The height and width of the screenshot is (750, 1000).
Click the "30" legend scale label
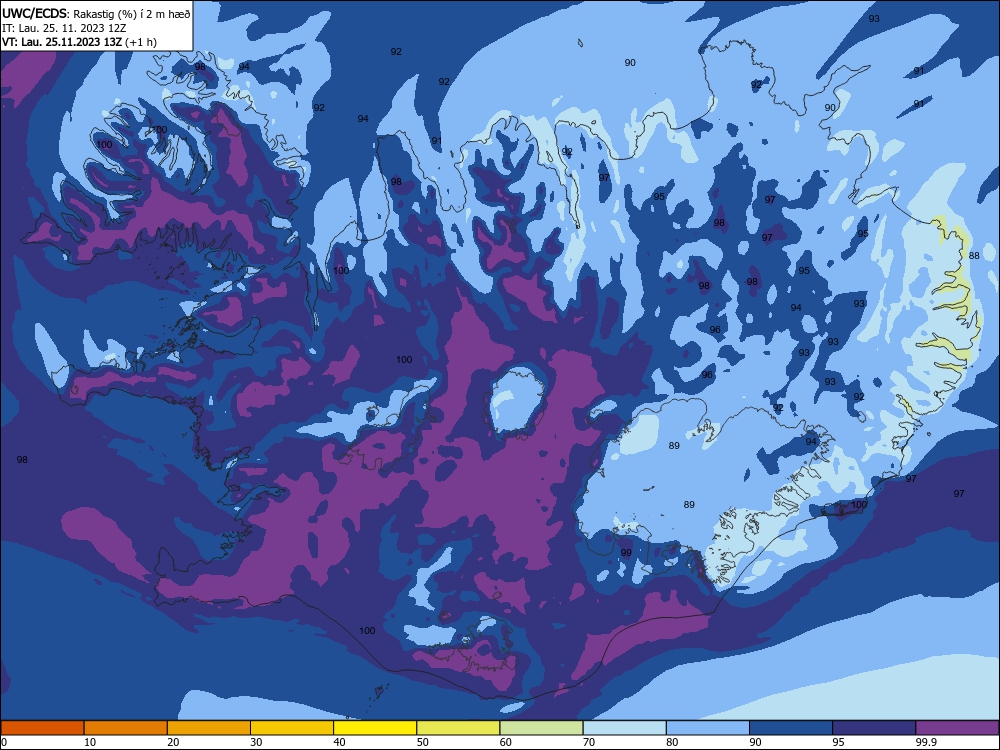coord(256,742)
